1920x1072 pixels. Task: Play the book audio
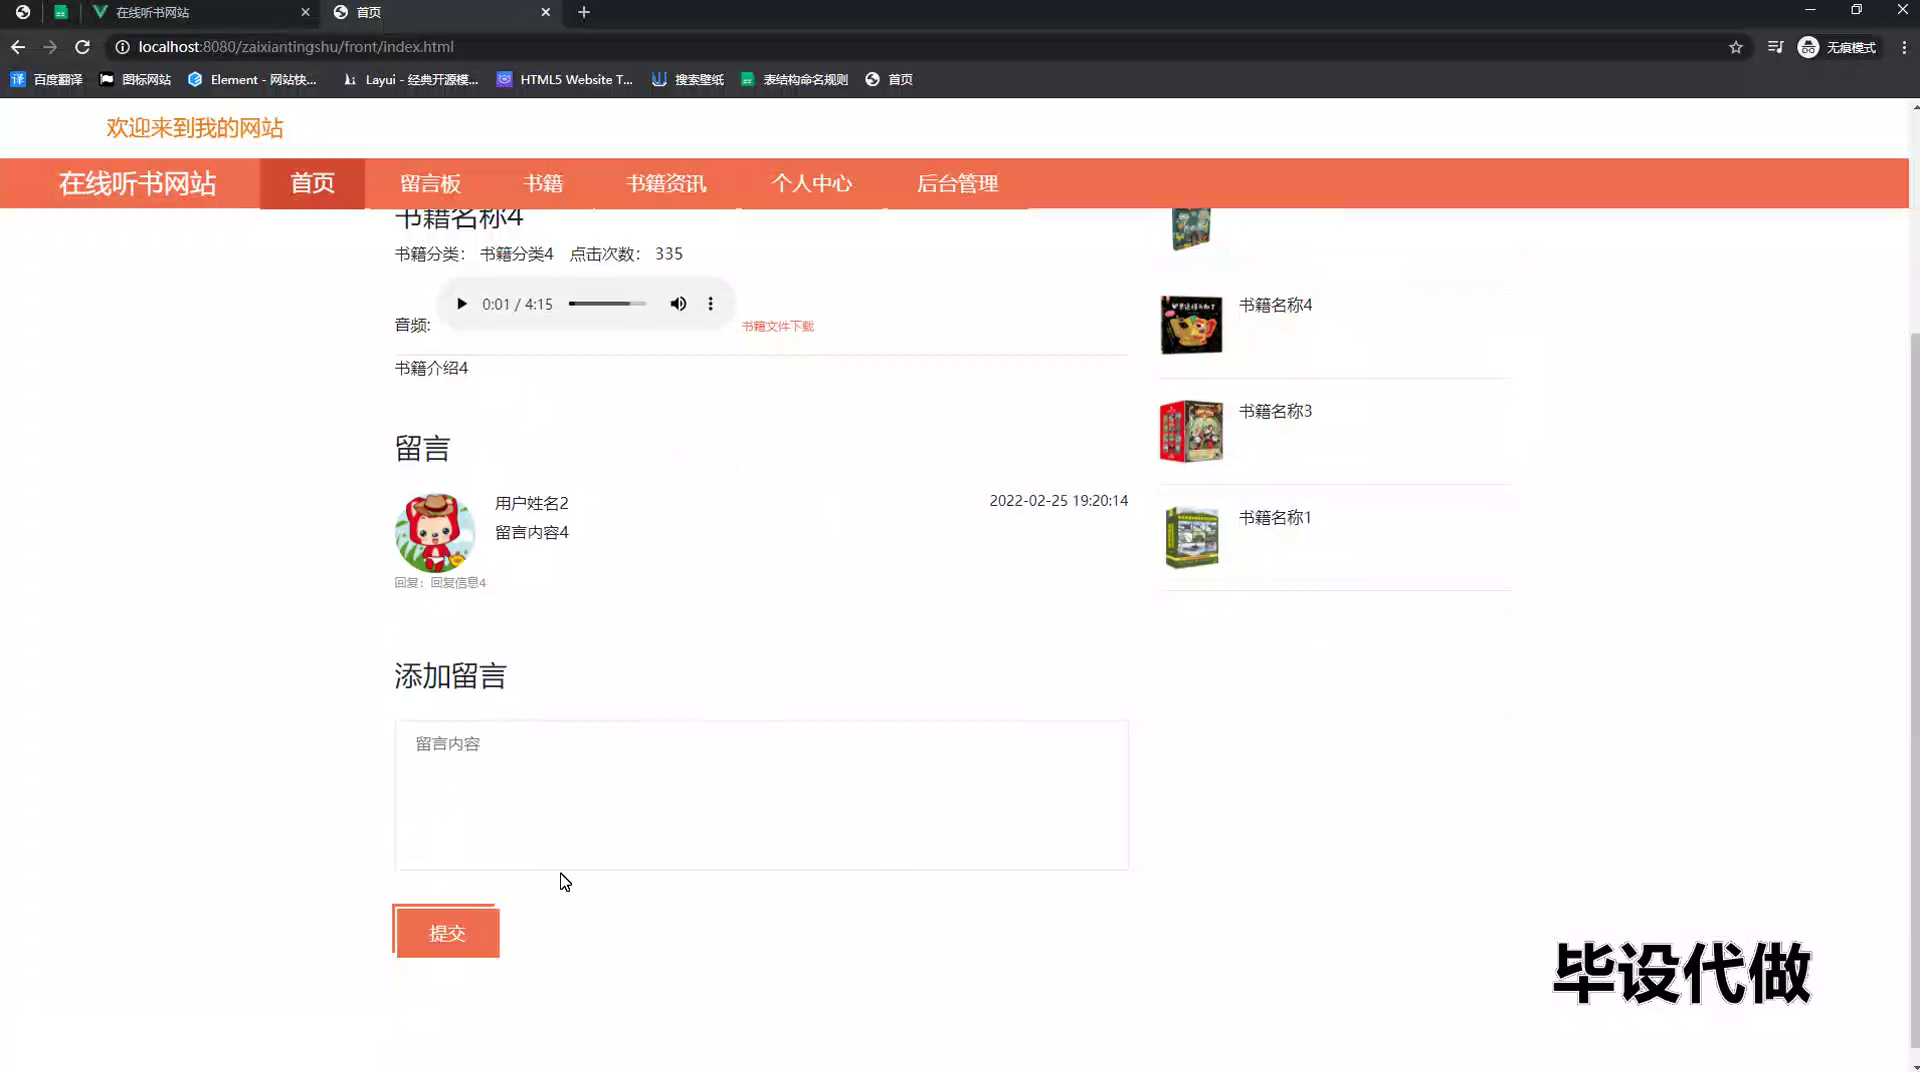coord(461,304)
